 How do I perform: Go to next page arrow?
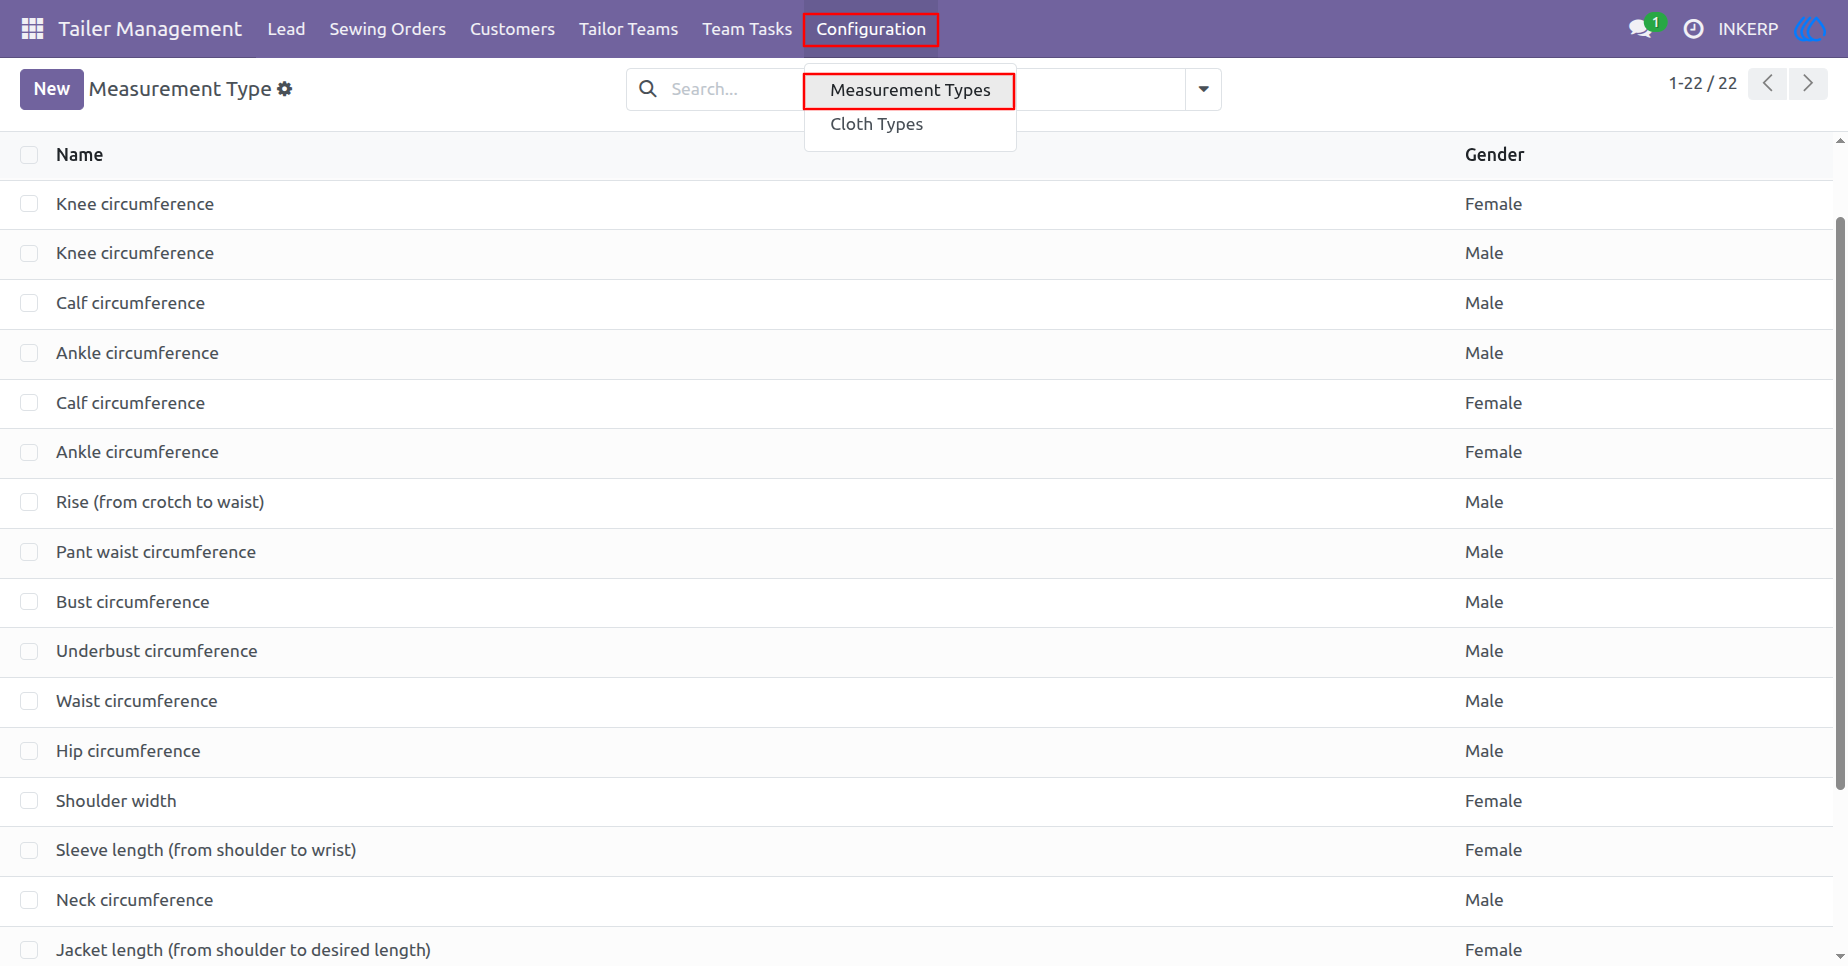click(x=1808, y=83)
